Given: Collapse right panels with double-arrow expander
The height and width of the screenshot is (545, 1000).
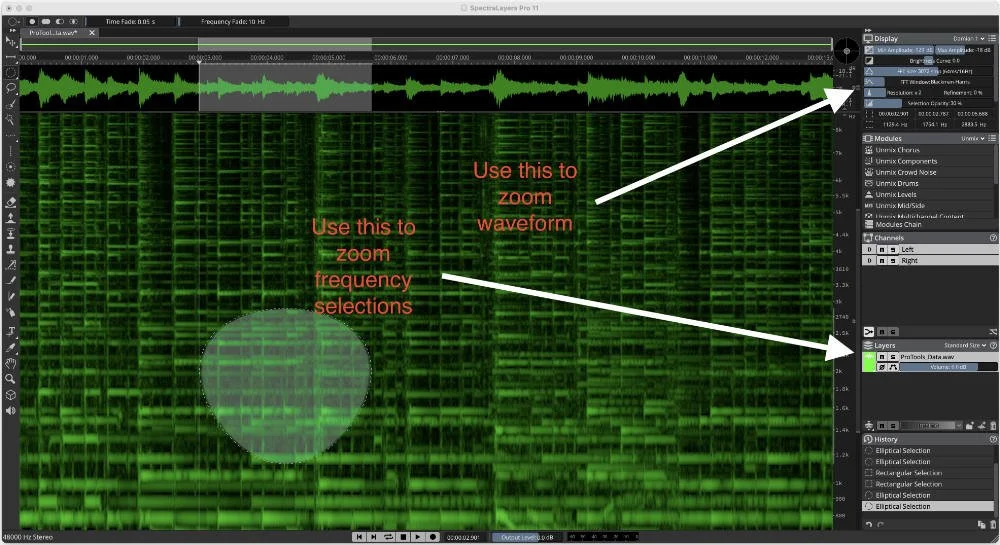Looking at the screenshot, I should pyautogui.click(x=868, y=30).
